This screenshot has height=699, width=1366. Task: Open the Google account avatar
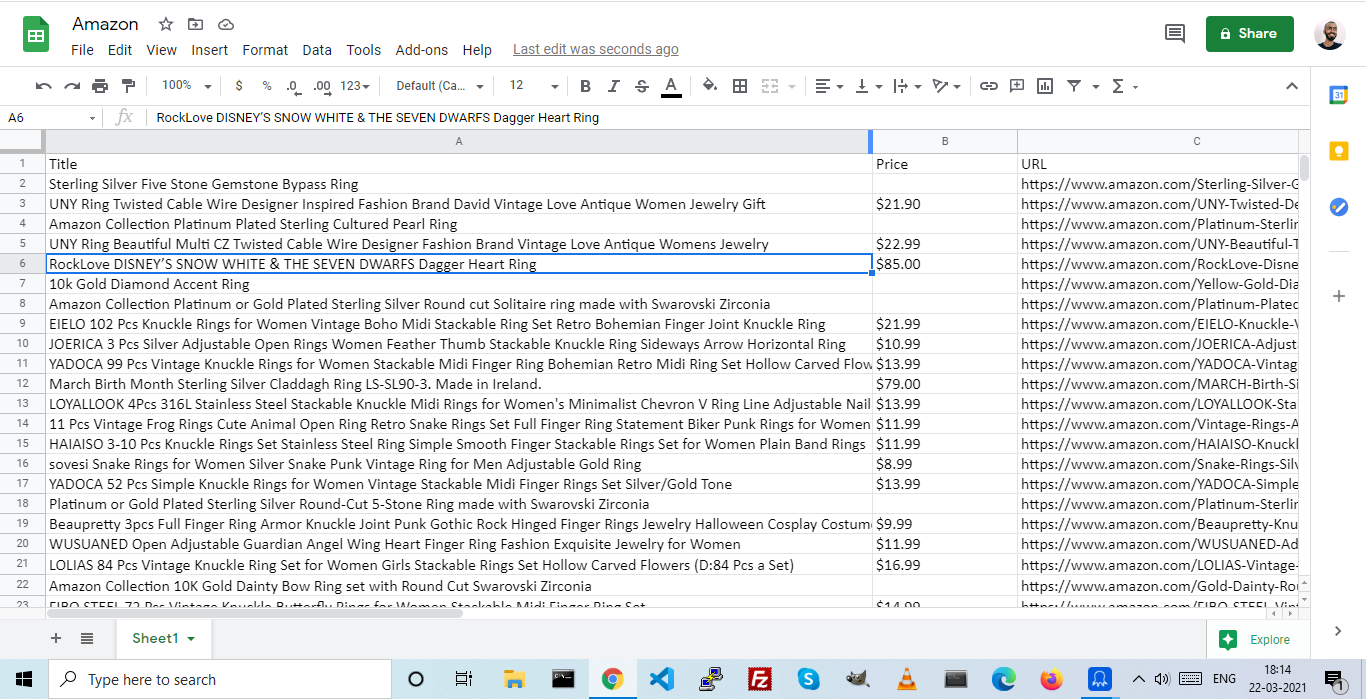(1330, 34)
